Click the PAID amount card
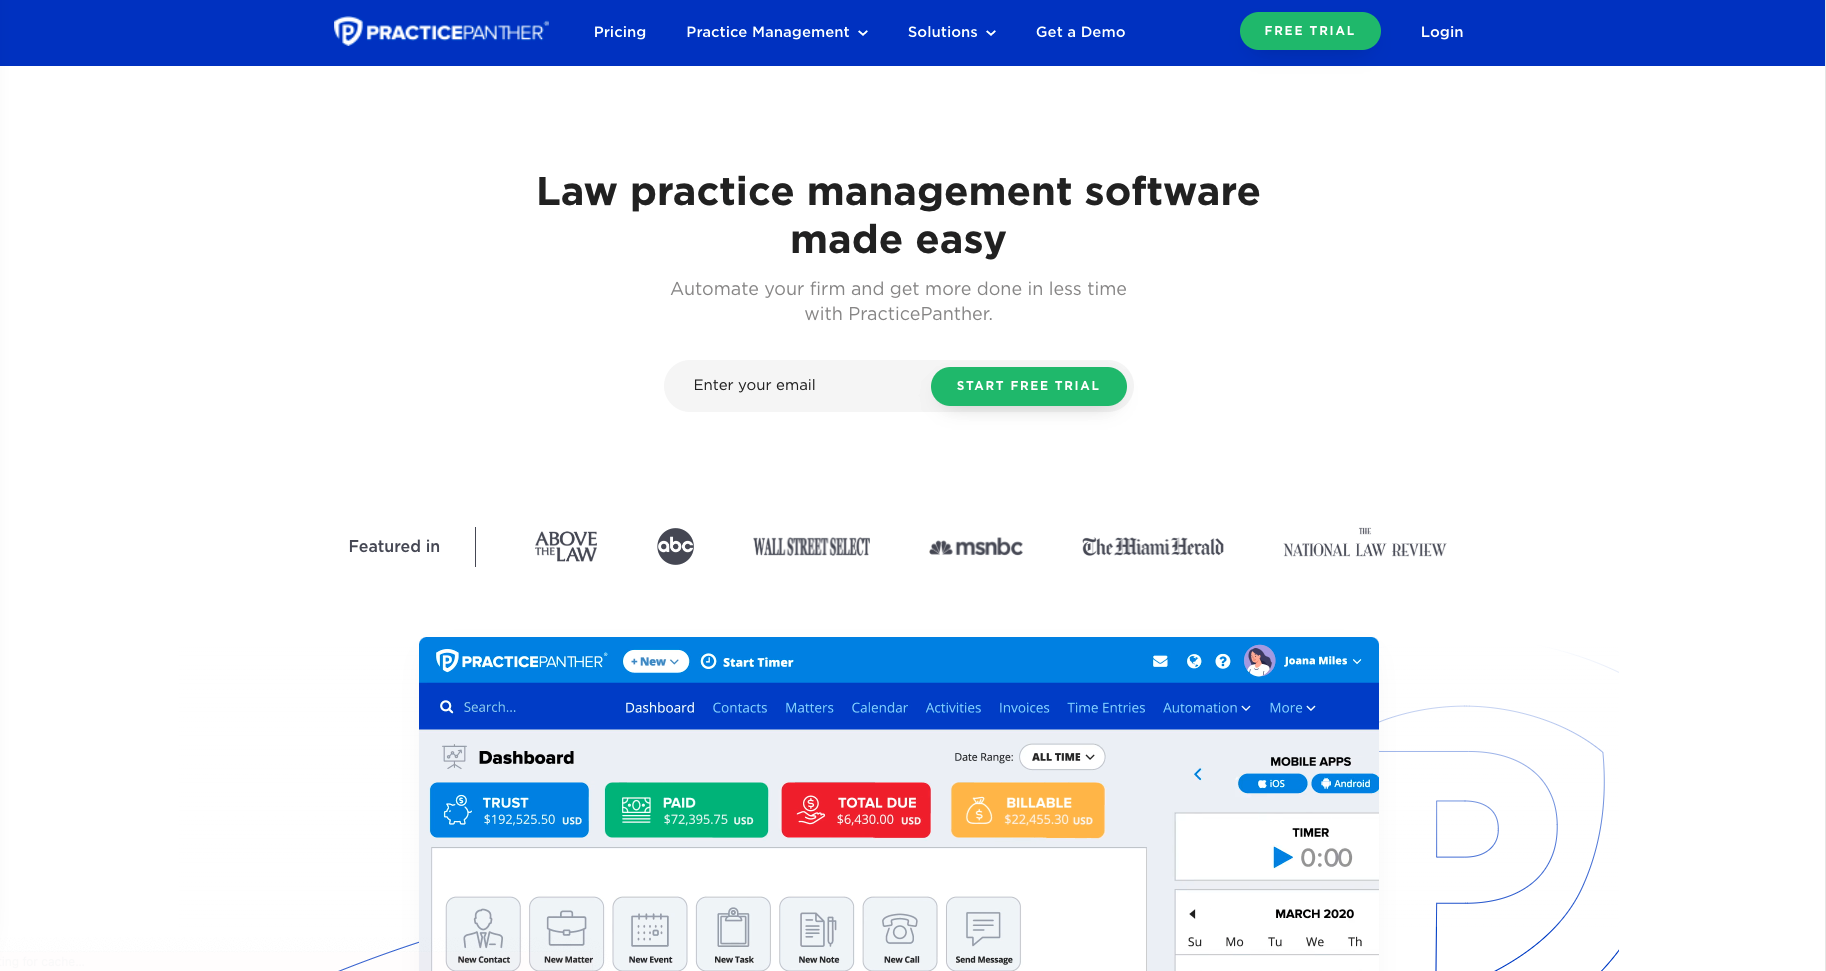Viewport: 1826px width, 971px height. tap(686, 810)
